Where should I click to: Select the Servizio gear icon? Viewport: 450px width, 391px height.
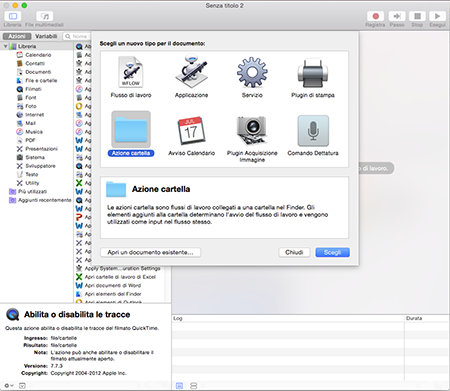click(x=252, y=72)
